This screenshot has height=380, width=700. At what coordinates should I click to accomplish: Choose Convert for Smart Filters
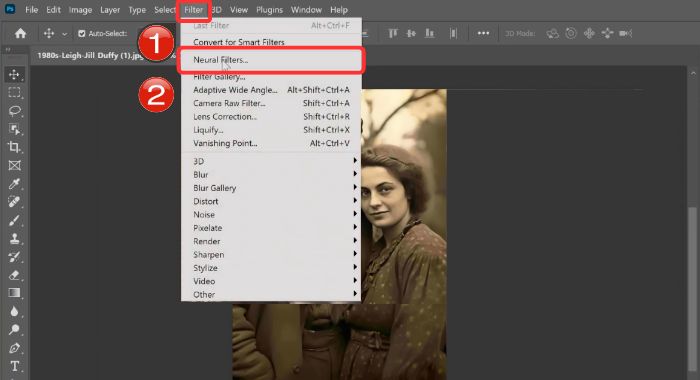[271, 42]
